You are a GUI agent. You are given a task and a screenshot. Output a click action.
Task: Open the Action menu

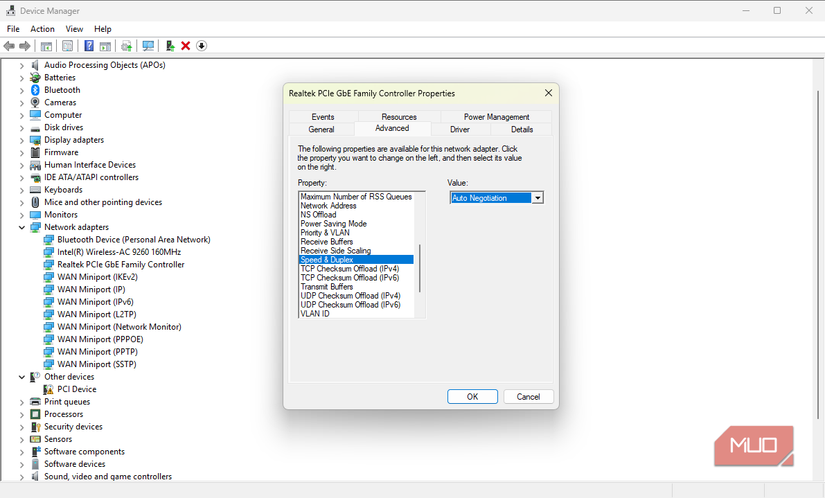[42, 29]
